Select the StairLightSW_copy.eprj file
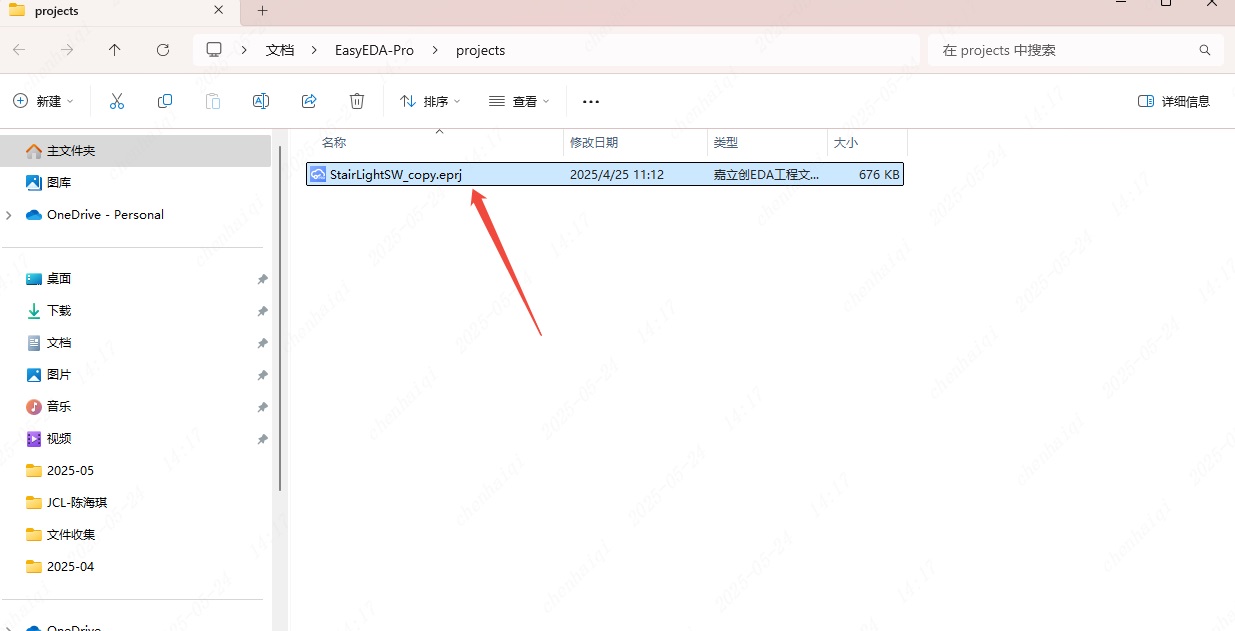This screenshot has width=1235, height=631. click(x=395, y=174)
